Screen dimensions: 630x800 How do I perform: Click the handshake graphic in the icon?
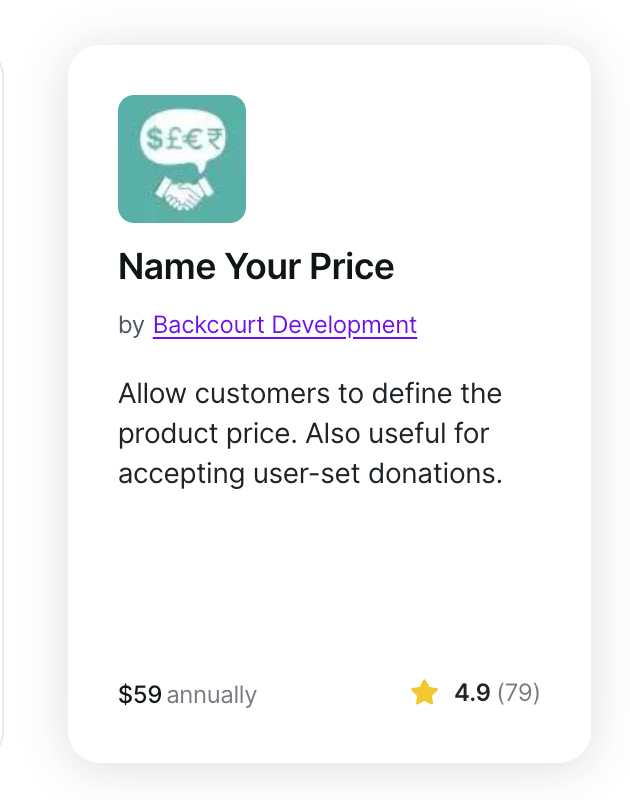[x=181, y=194]
